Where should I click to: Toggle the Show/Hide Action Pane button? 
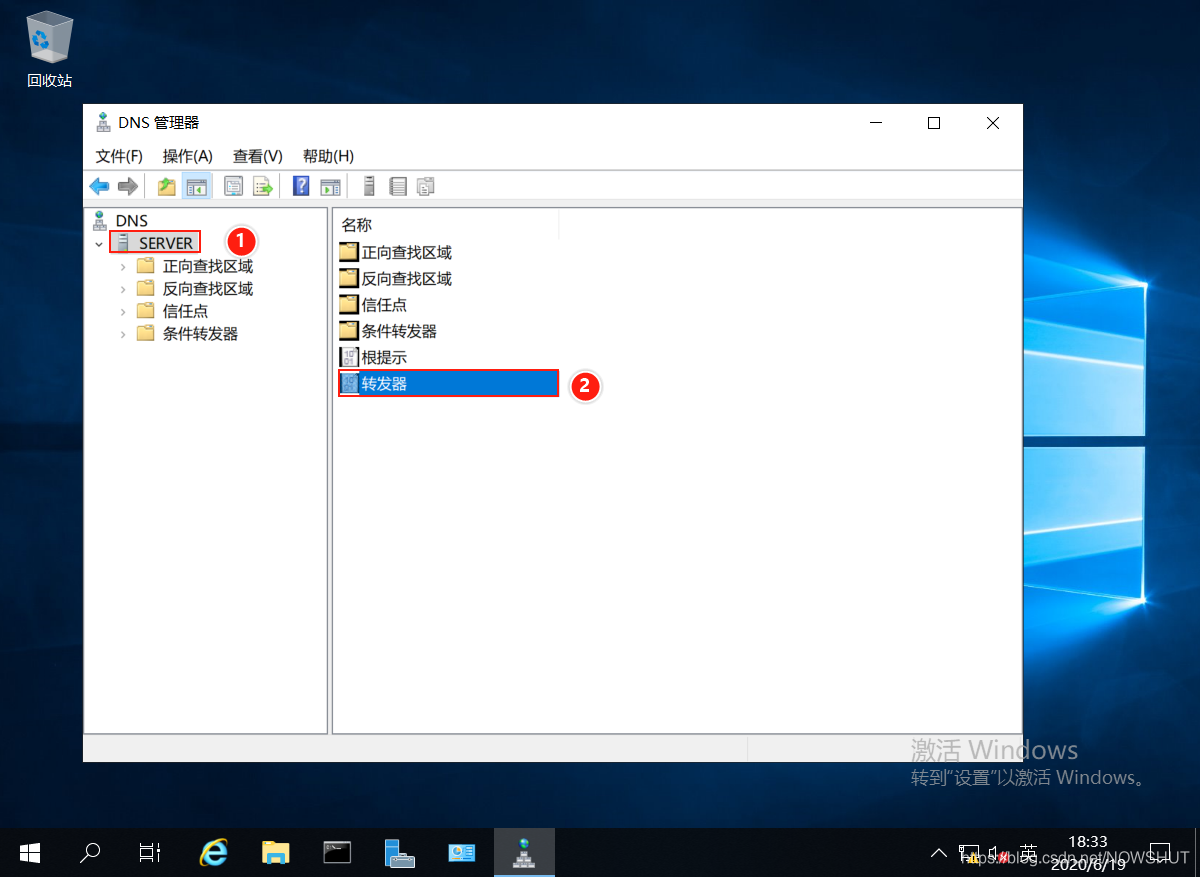[330, 186]
